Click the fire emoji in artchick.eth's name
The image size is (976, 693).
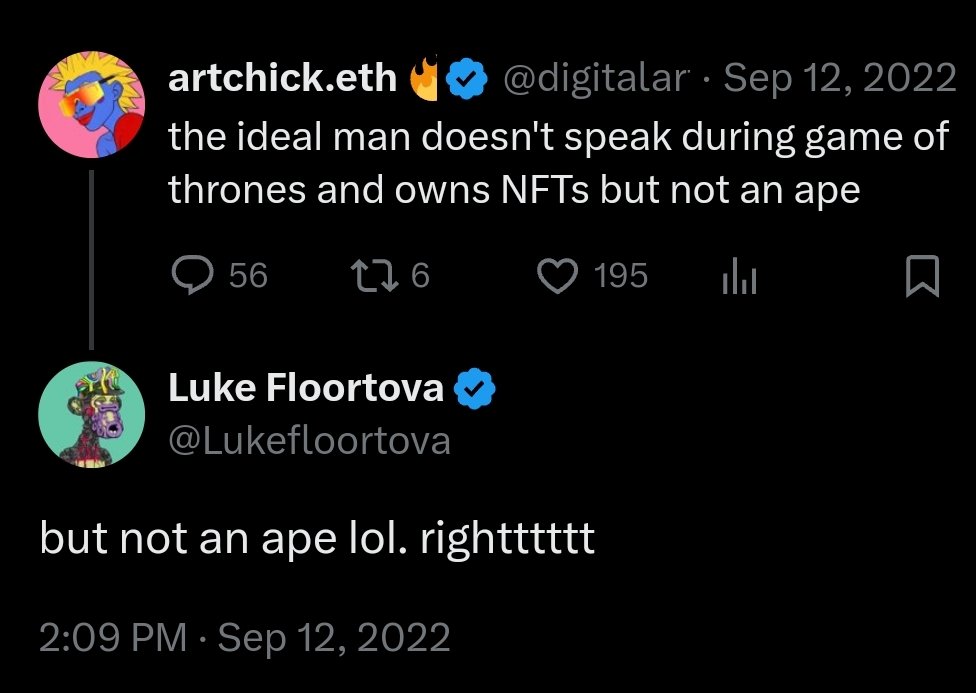(425, 74)
